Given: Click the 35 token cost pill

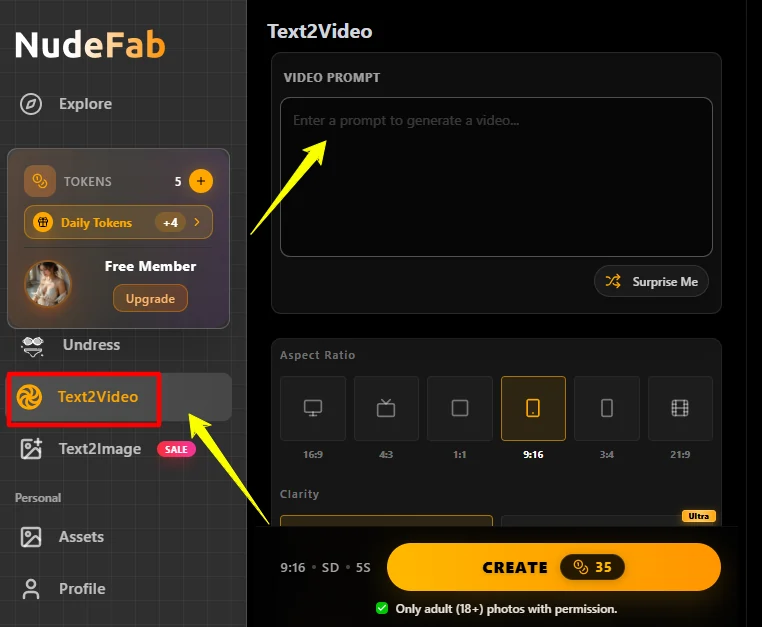Looking at the screenshot, I should (592, 567).
